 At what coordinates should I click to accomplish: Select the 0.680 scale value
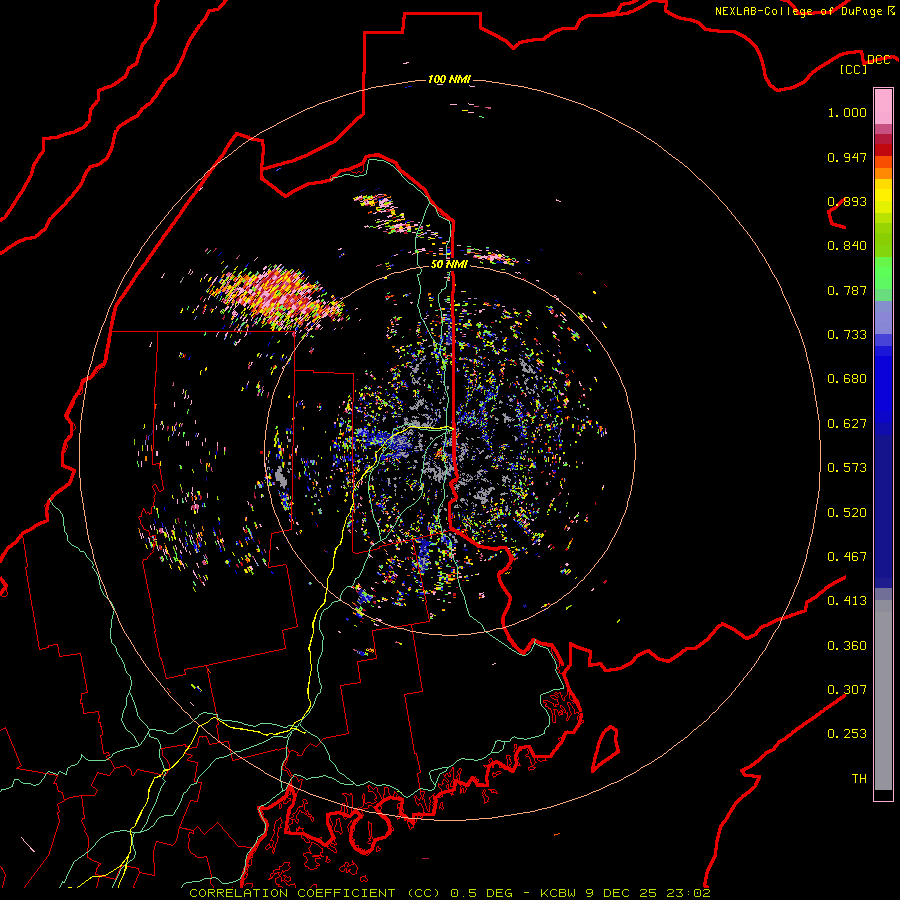847,379
